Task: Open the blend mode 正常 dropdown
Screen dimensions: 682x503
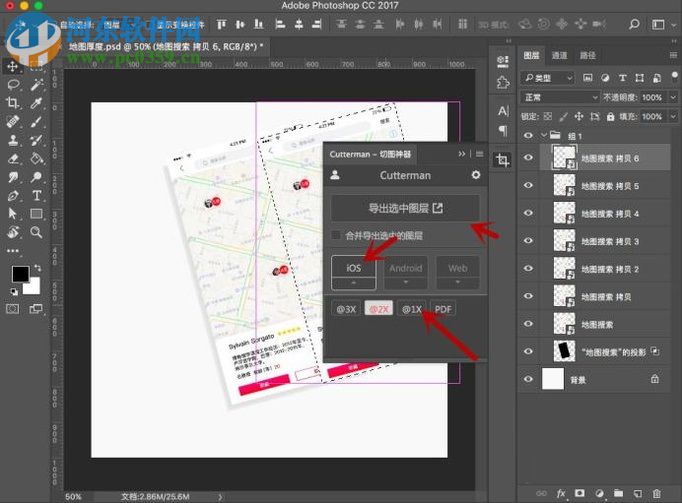Action: click(561, 97)
